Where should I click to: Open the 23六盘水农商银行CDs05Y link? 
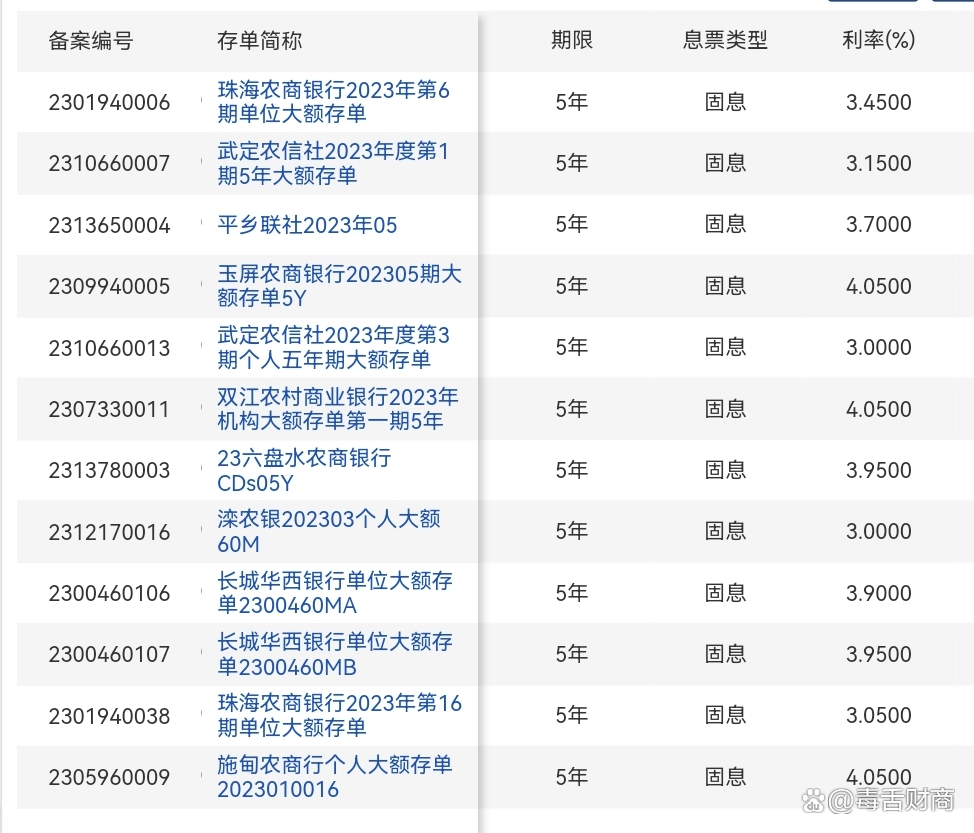[302, 470]
